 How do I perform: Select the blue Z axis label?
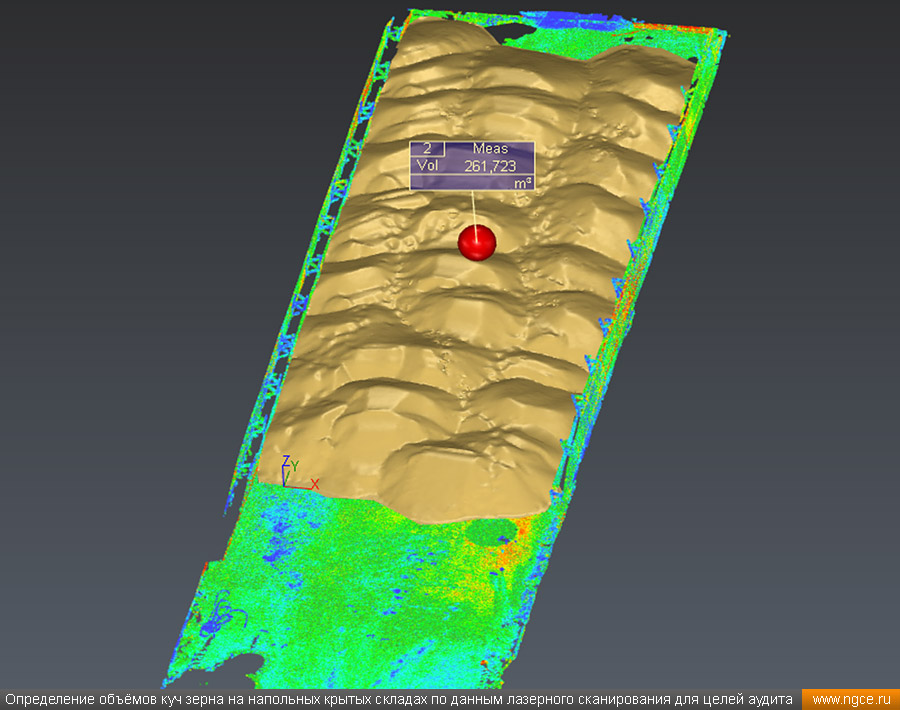(x=285, y=461)
